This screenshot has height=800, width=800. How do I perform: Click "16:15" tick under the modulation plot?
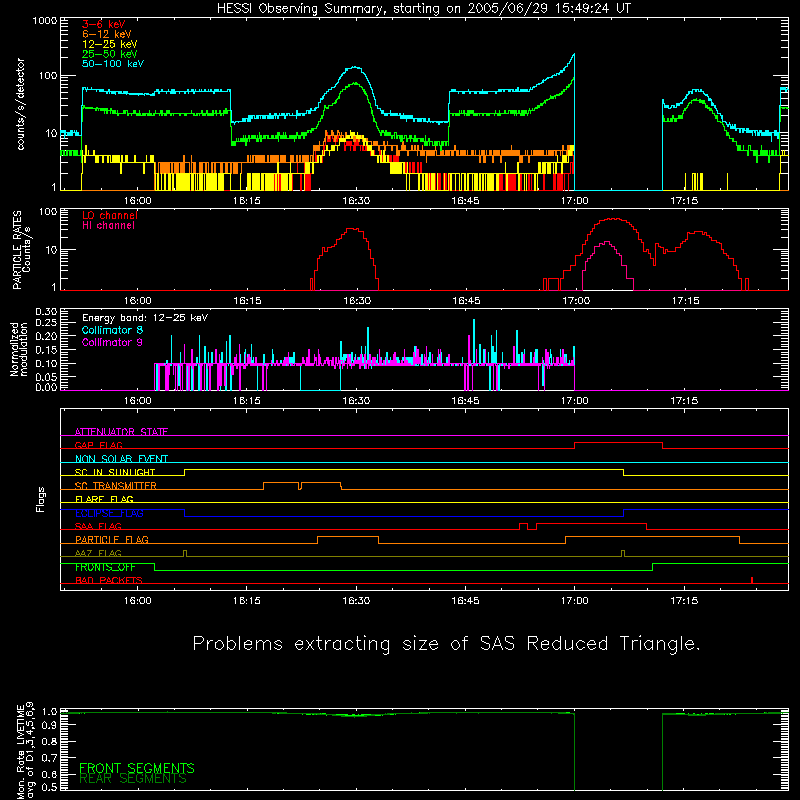coord(247,401)
